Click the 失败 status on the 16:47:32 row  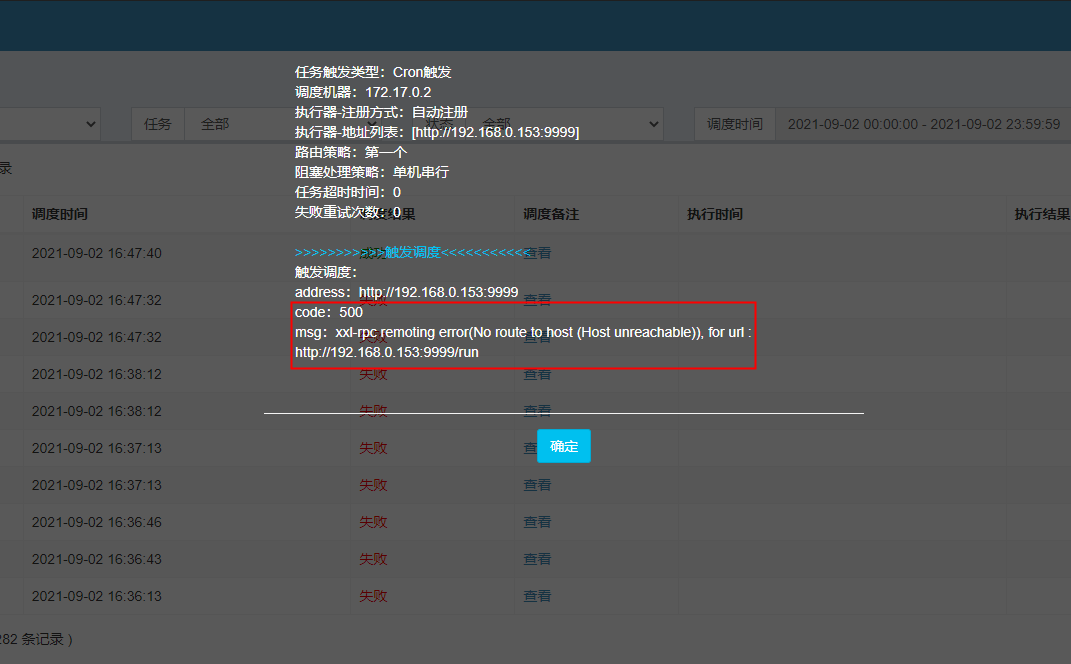point(373,299)
